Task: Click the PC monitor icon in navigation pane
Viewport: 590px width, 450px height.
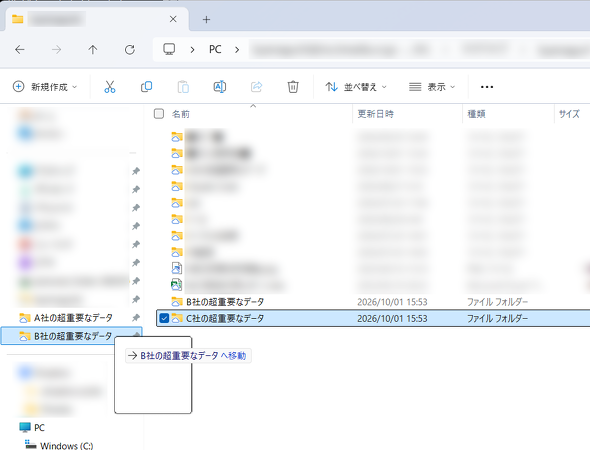Action: point(25,427)
